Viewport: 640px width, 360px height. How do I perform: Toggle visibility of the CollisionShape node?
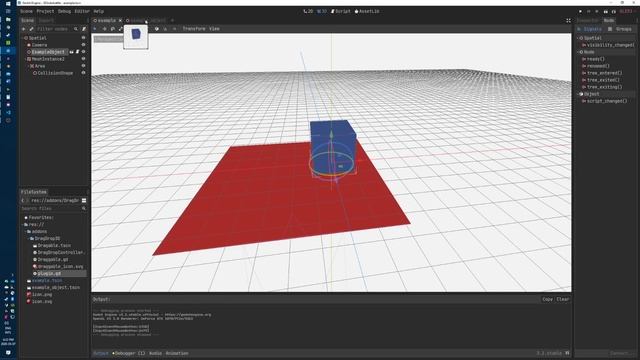coord(83,73)
